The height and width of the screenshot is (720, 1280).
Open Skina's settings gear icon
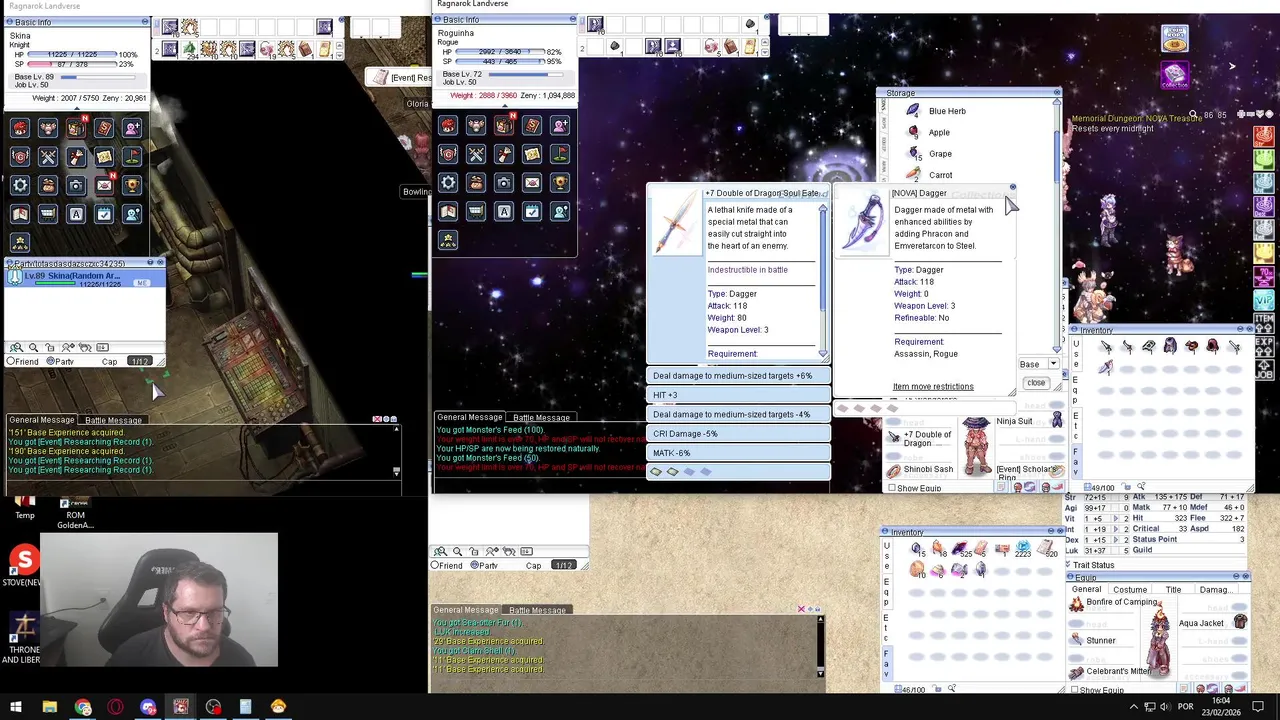click(x=20, y=185)
